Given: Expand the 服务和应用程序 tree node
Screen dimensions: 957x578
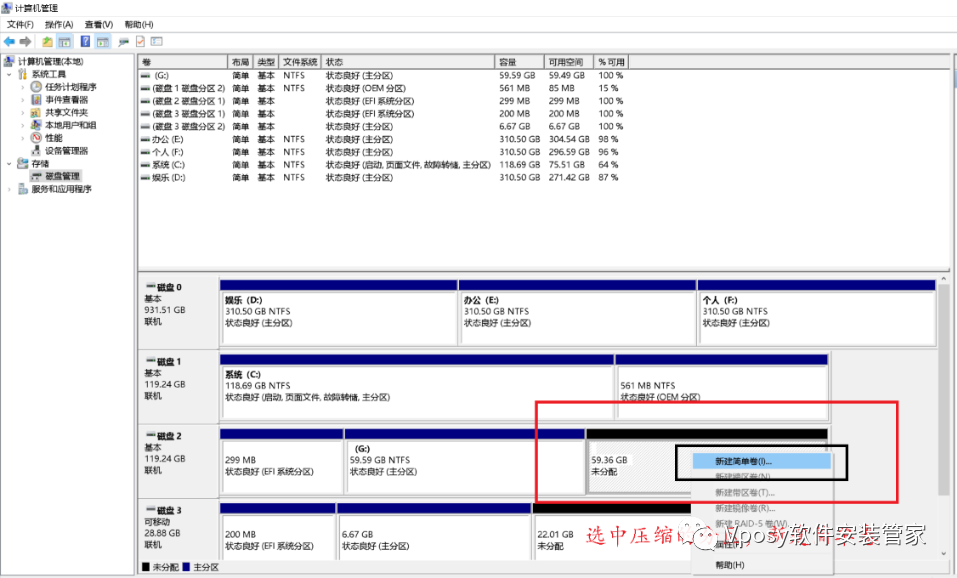Looking at the screenshot, I should pos(10,189).
